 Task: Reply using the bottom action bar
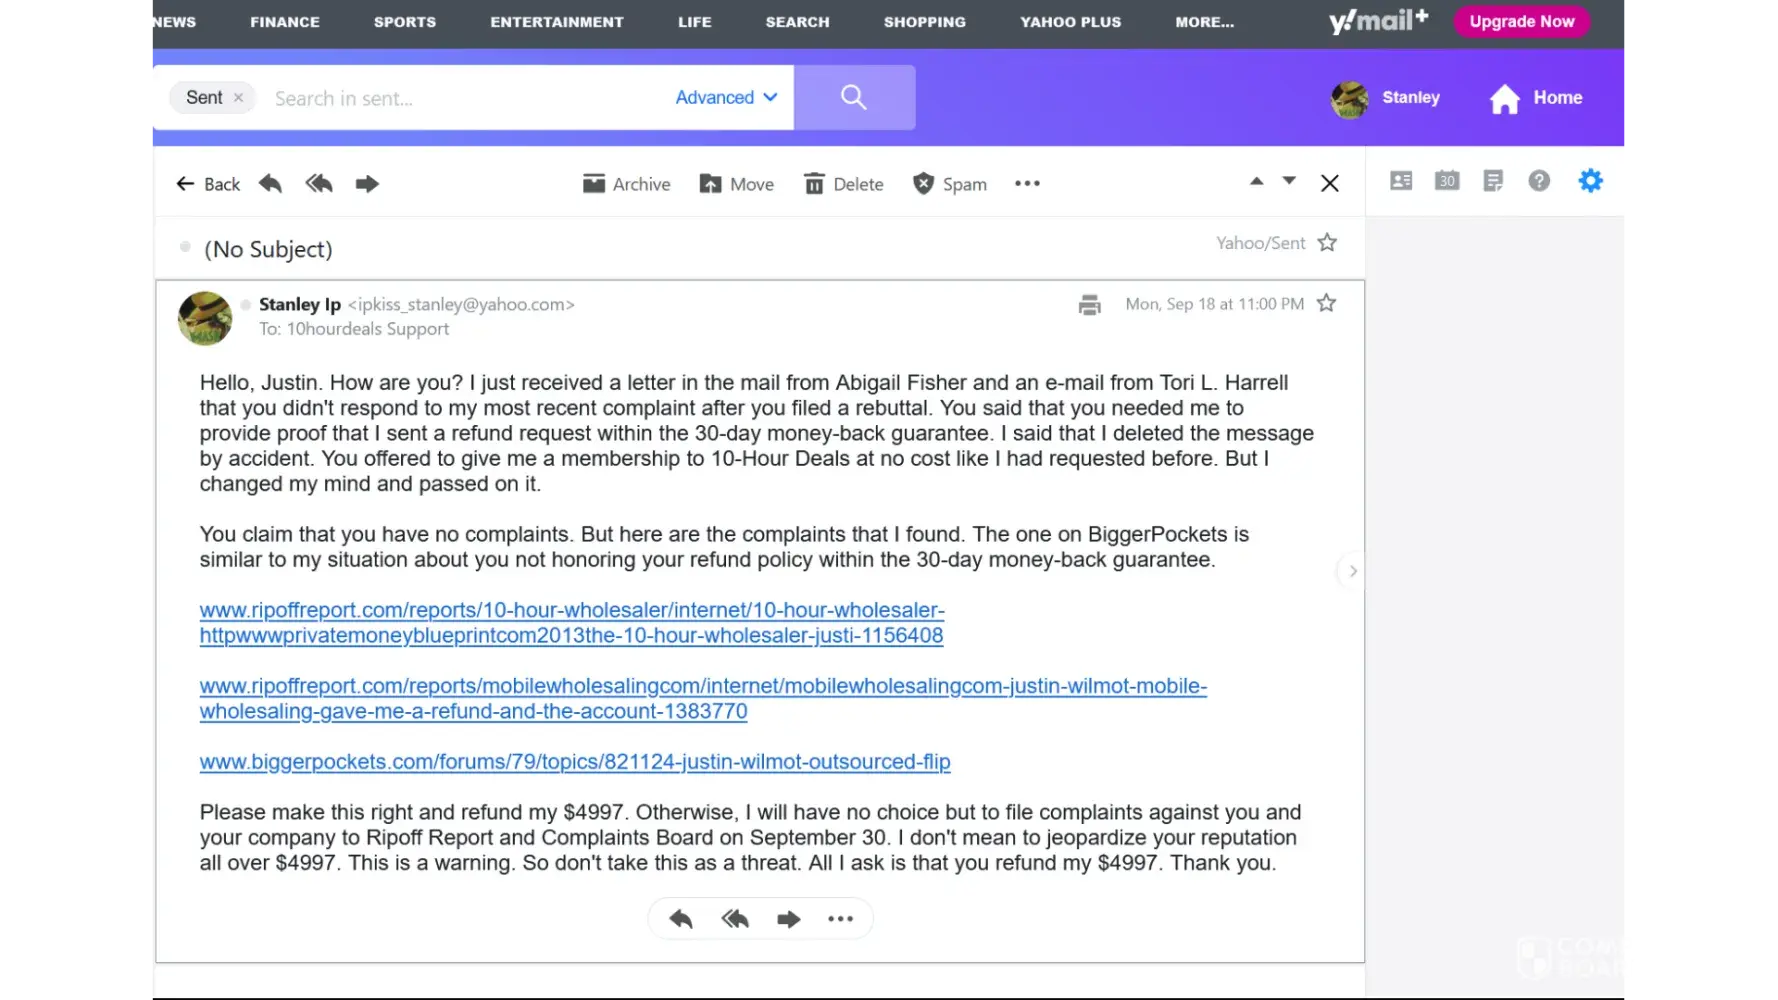pyautogui.click(x=681, y=919)
